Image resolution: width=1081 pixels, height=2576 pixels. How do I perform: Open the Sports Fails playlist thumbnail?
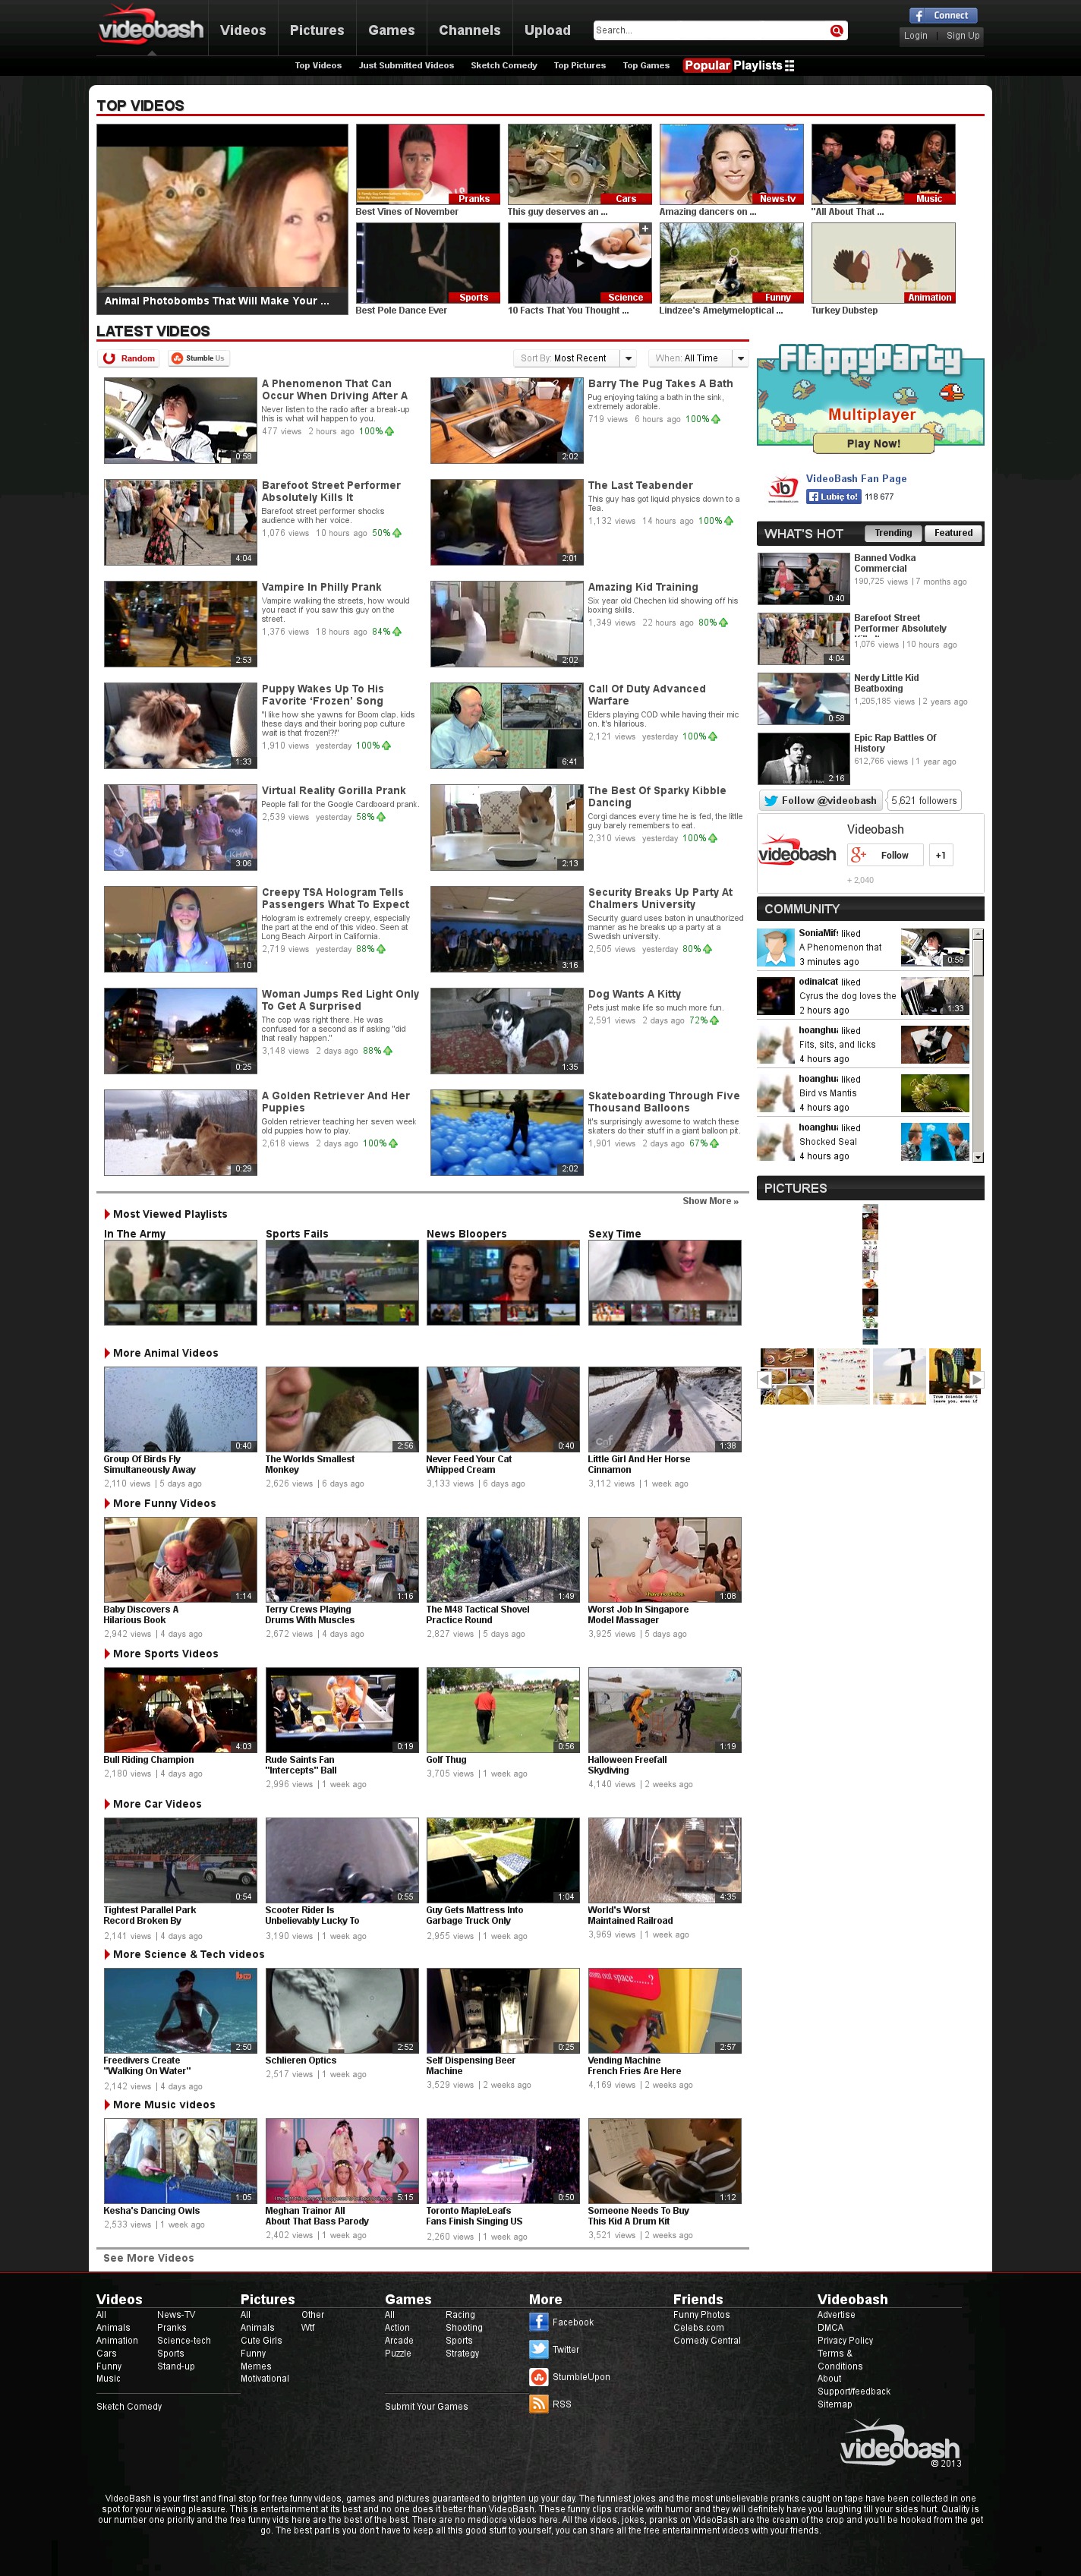(x=342, y=1283)
